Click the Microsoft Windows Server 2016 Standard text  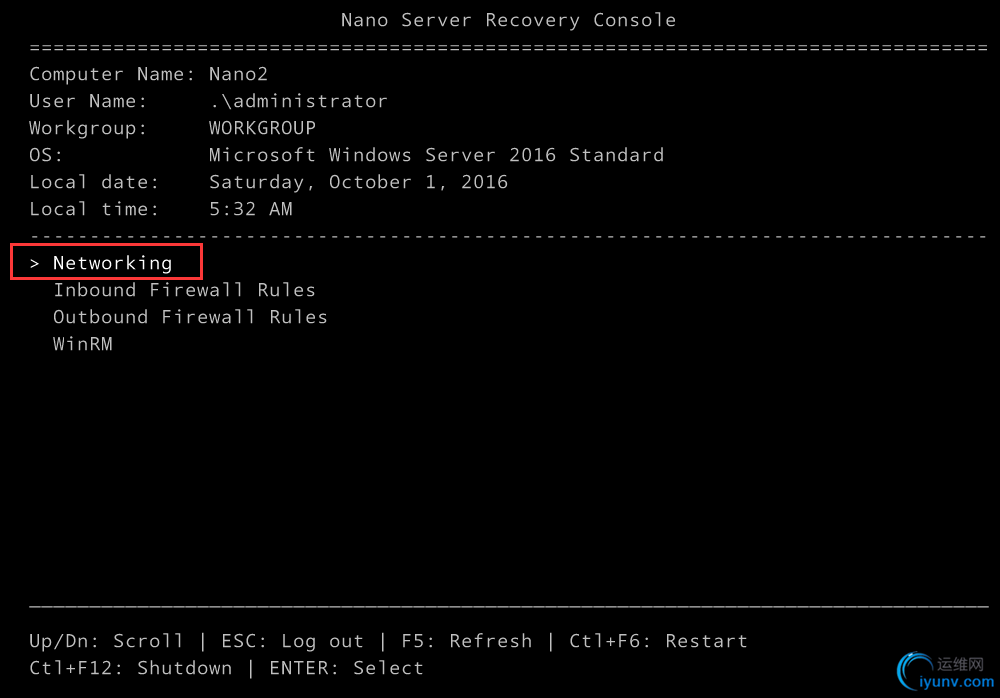pyautogui.click(x=436, y=155)
